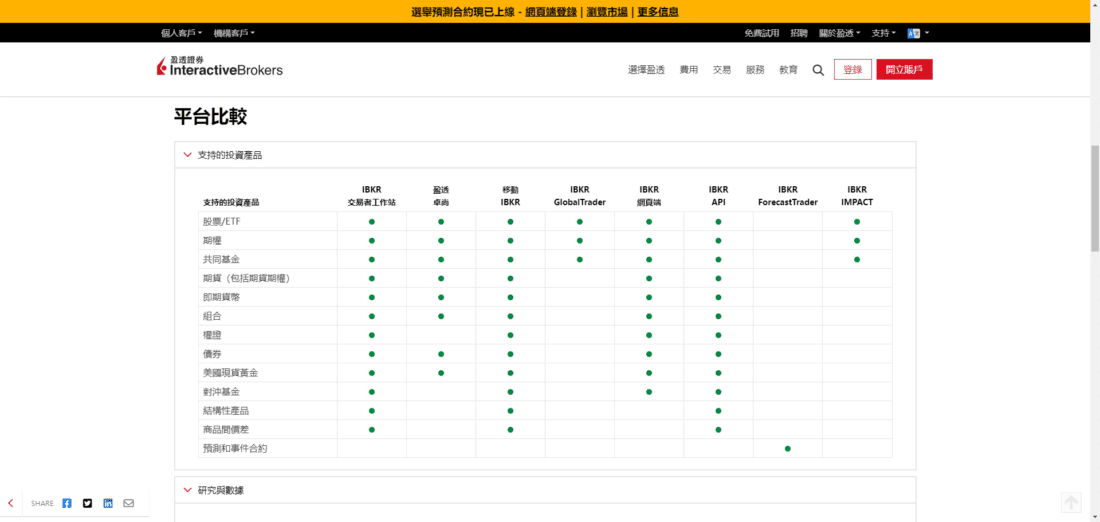This screenshot has width=1100, height=522.
Task: Click the red 開立賬戶 button
Action: 904,70
